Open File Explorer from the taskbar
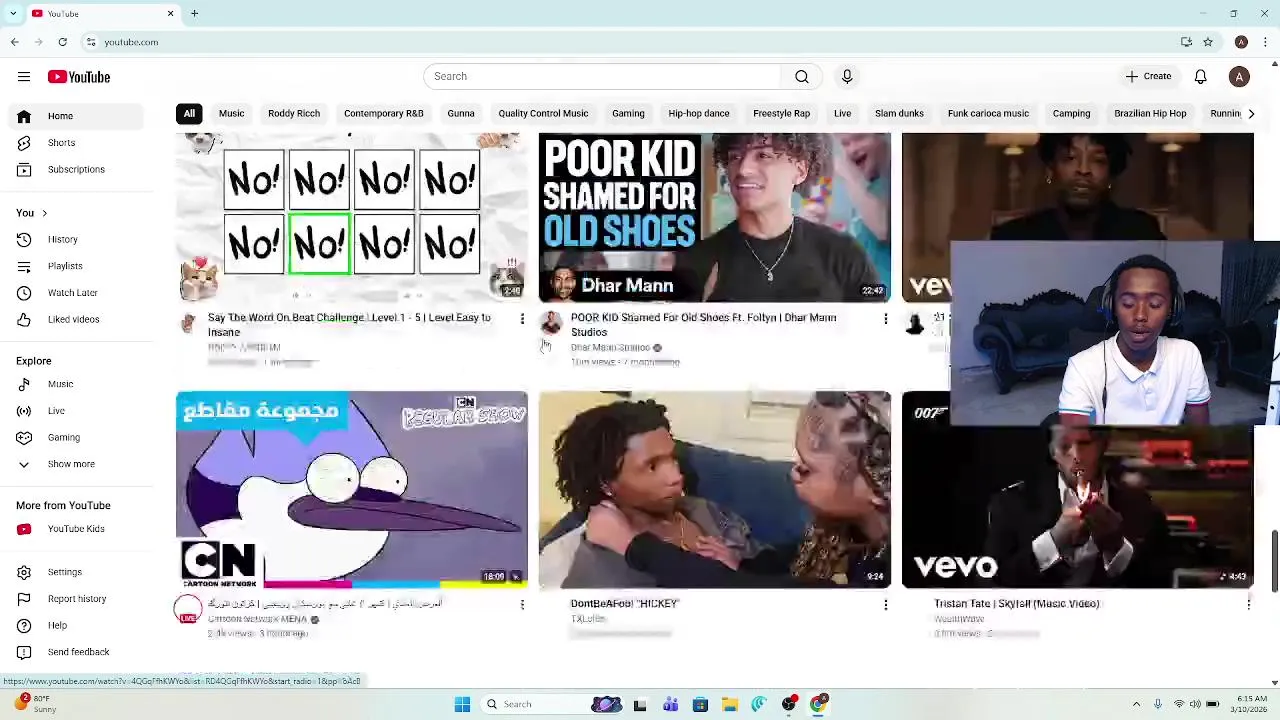The image size is (1280, 720). point(730,704)
